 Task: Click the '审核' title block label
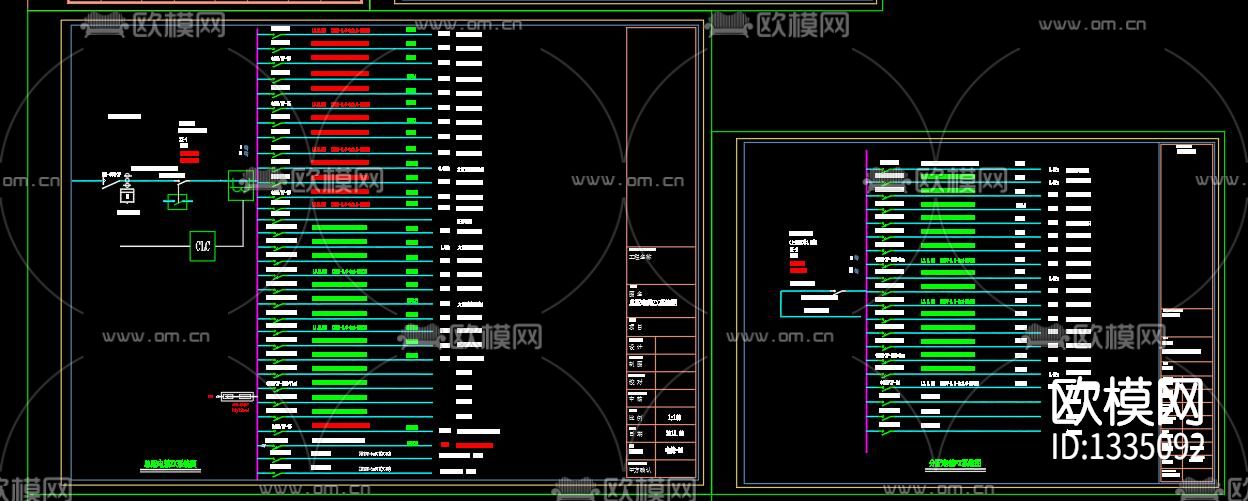(636, 398)
